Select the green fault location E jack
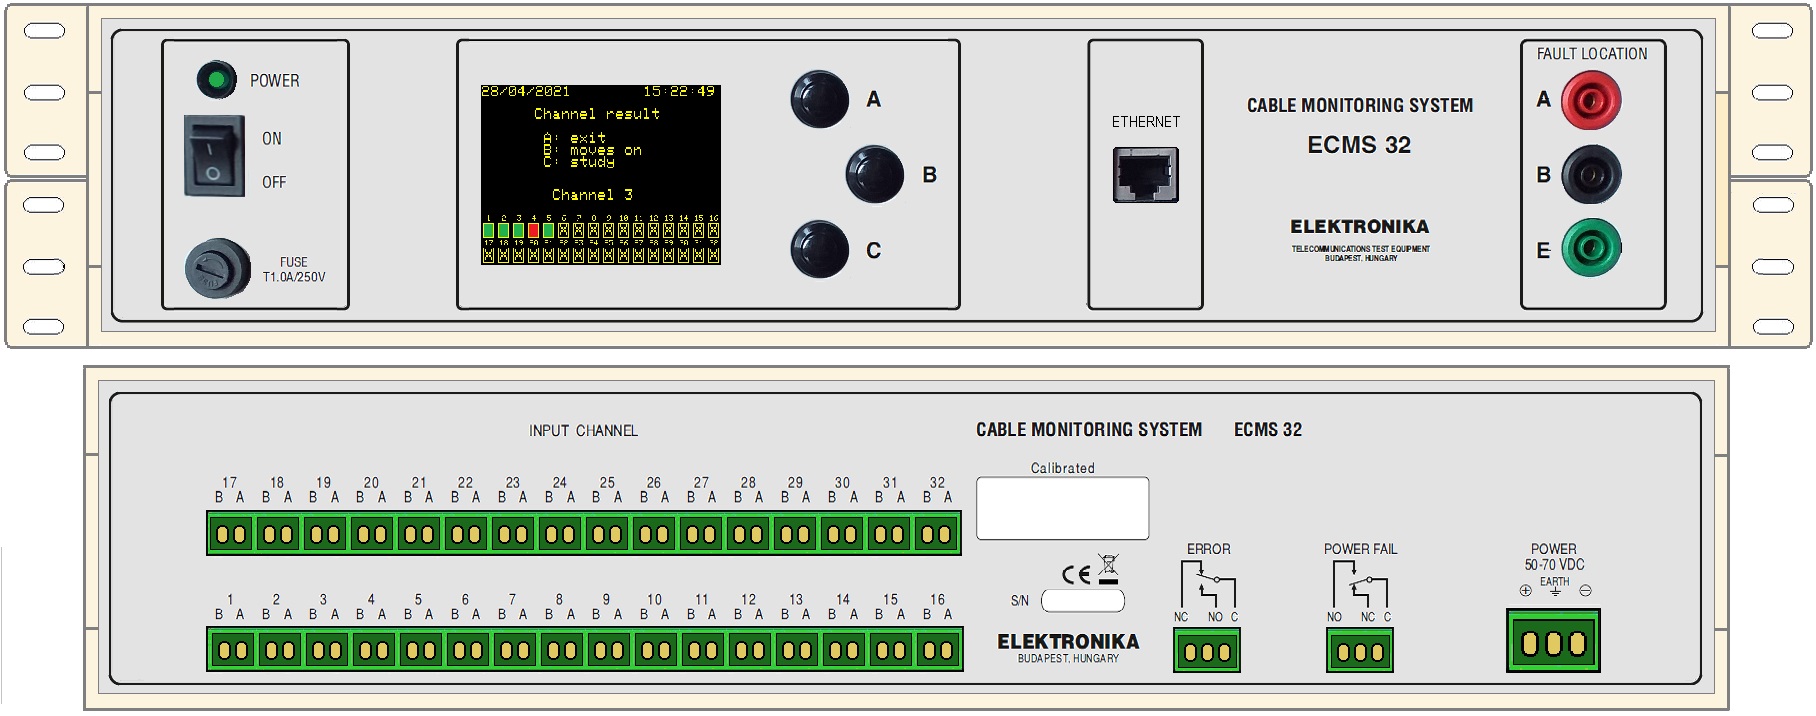1816x716 pixels. (x=1591, y=248)
